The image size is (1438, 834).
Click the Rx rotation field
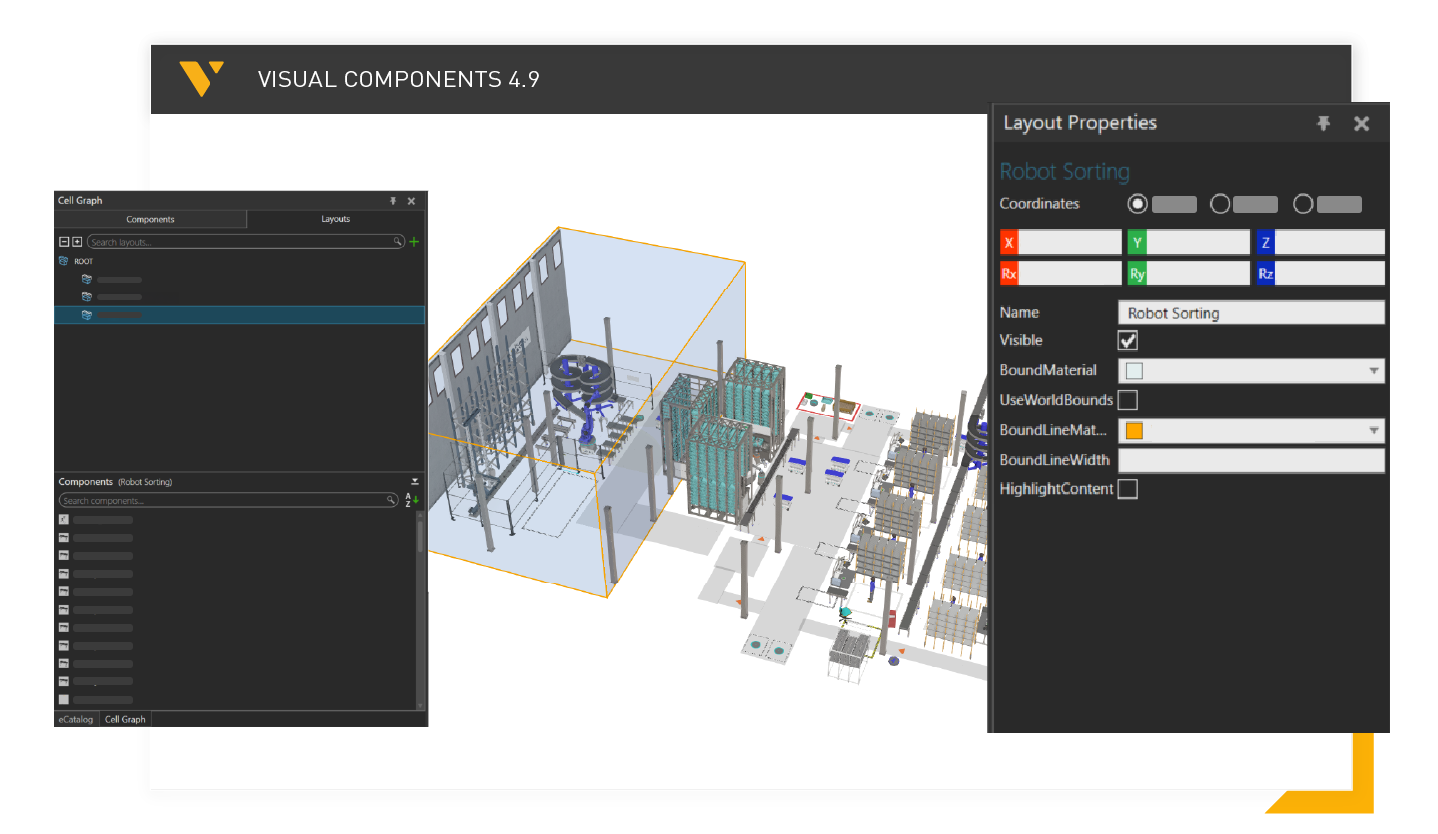pos(1061,274)
